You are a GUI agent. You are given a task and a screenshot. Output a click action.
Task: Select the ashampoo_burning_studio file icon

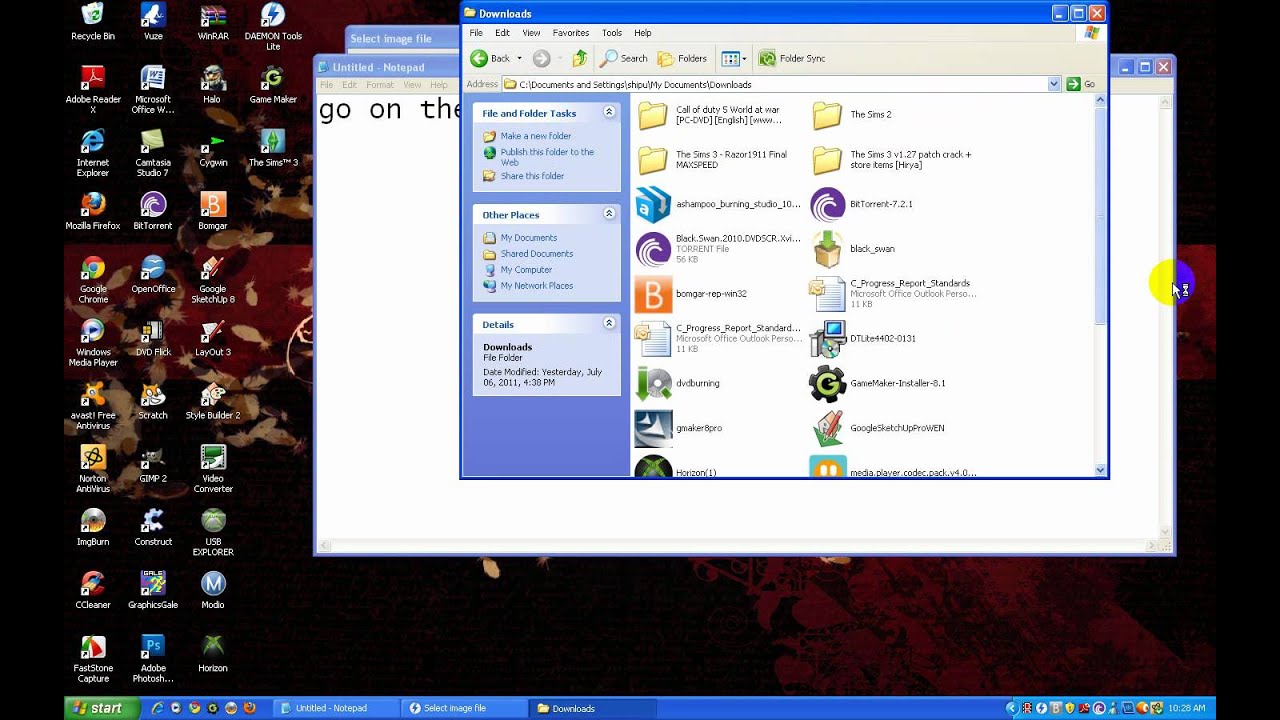click(653, 205)
